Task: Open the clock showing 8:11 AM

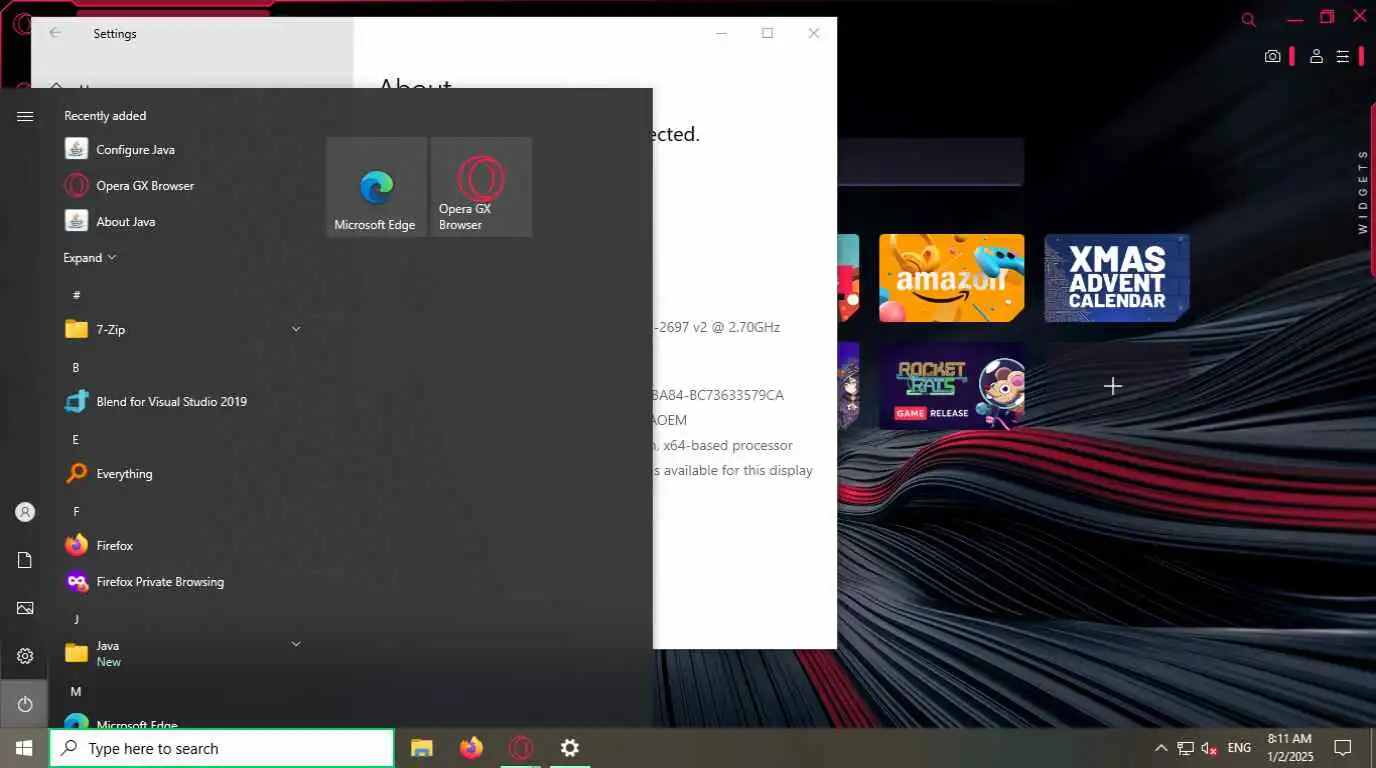Action: click(1289, 748)
